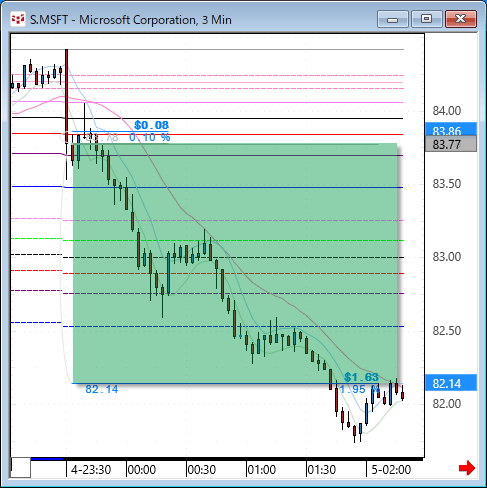The height and width of the screenshot is (488, 487).
Task: Maximize the S.MSFT chart window
Action: pos(427,19)
